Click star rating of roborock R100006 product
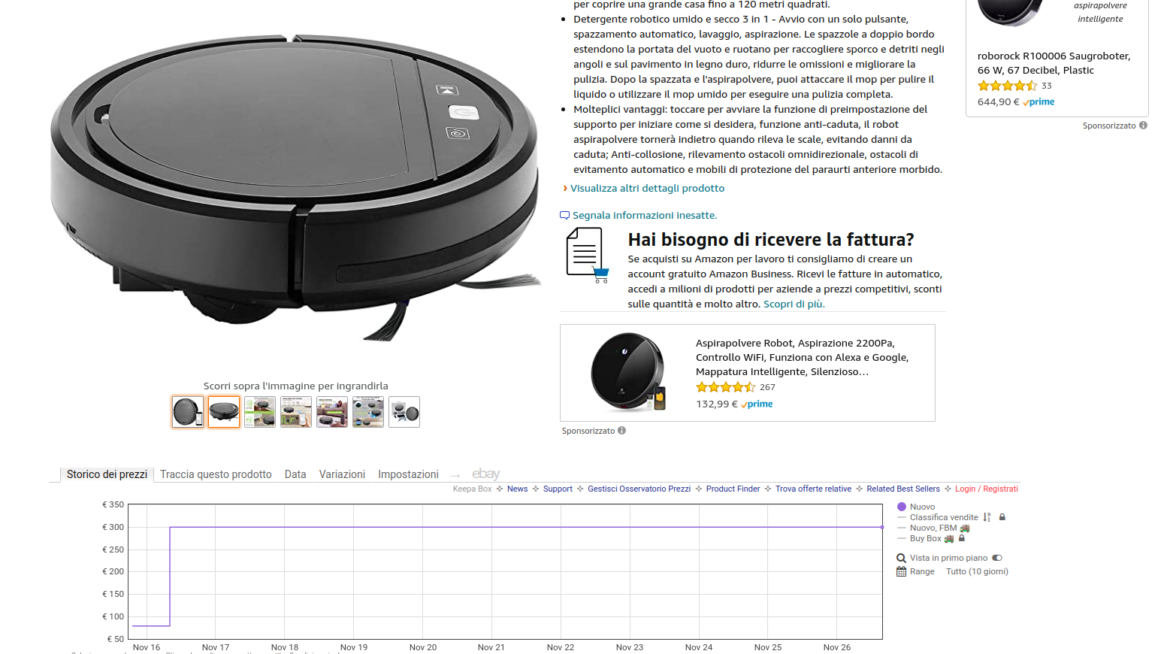The width and height of the screenshot is (1170, 654). (1007, 86)
